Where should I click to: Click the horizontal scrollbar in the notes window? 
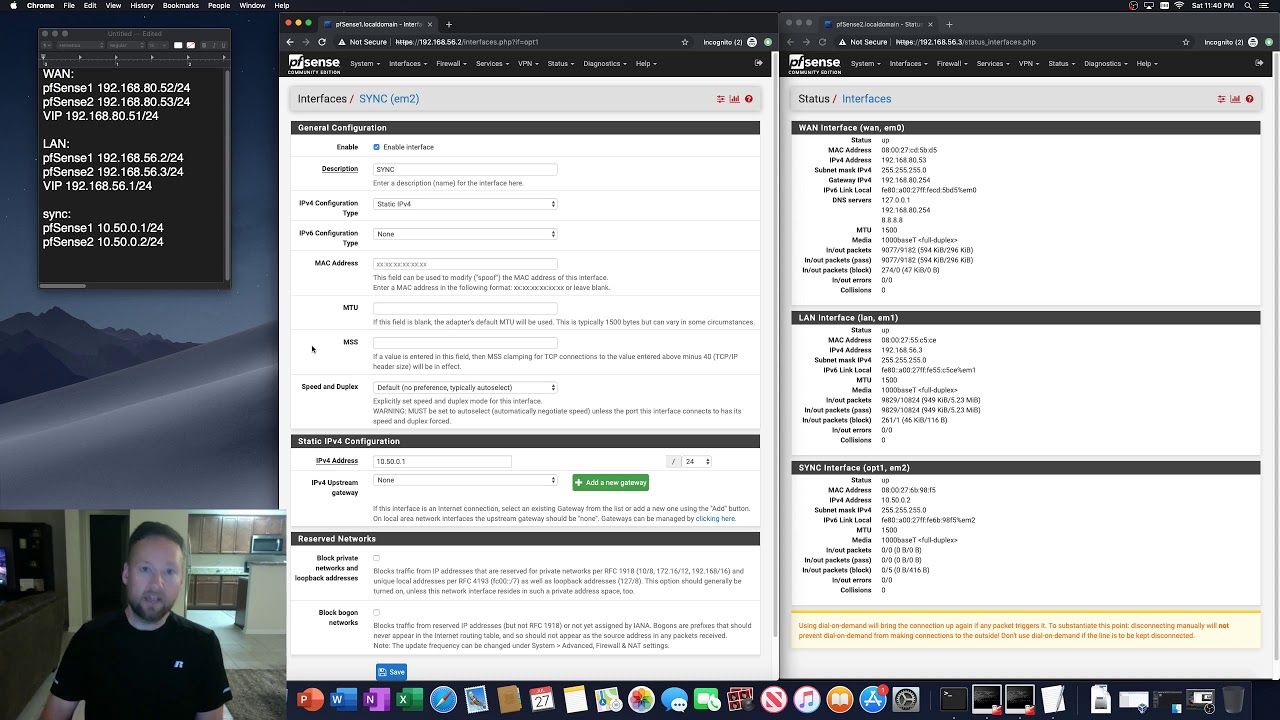tap(63, 285)
